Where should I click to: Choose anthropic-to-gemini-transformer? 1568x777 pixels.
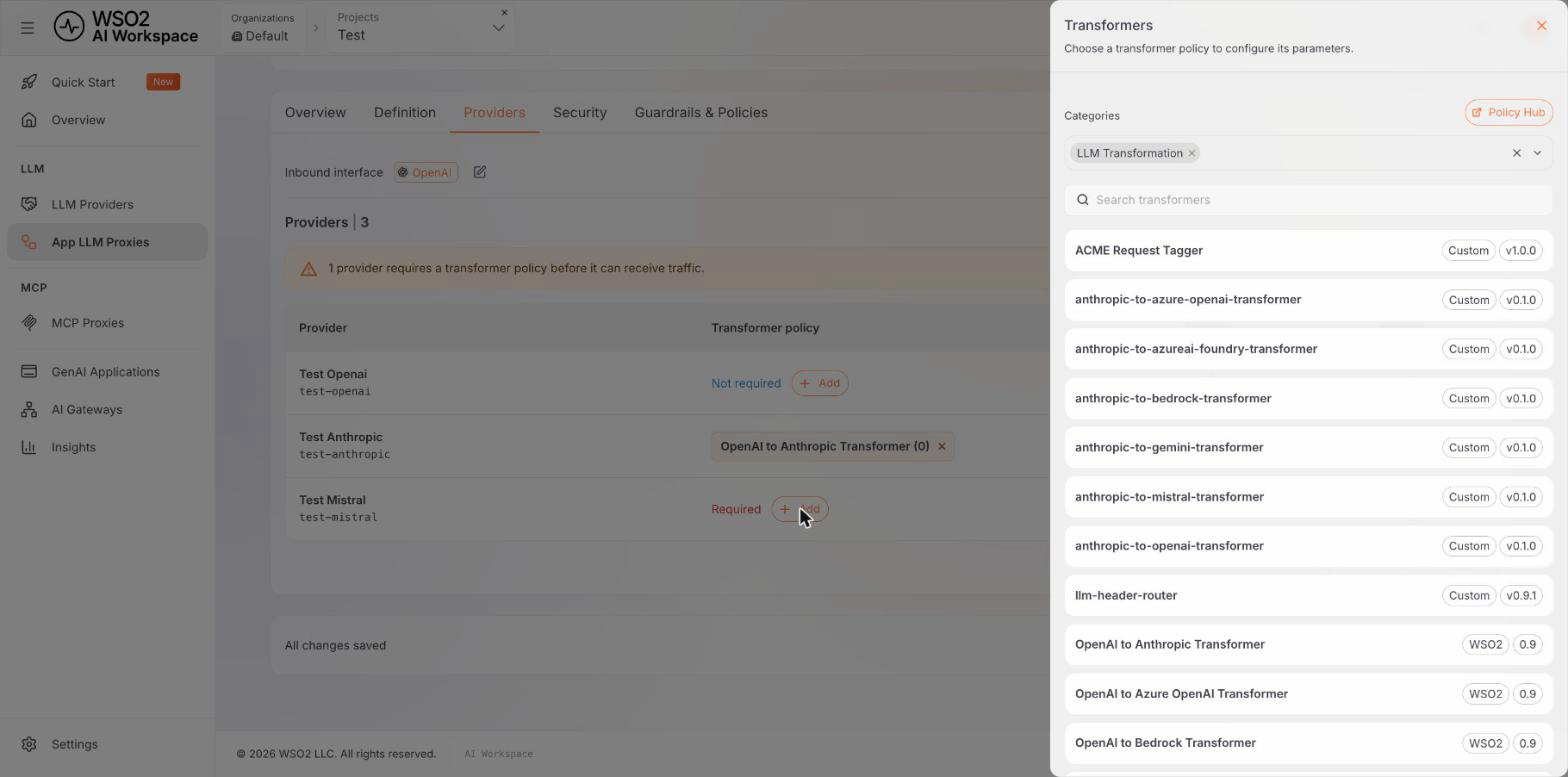1308,447
